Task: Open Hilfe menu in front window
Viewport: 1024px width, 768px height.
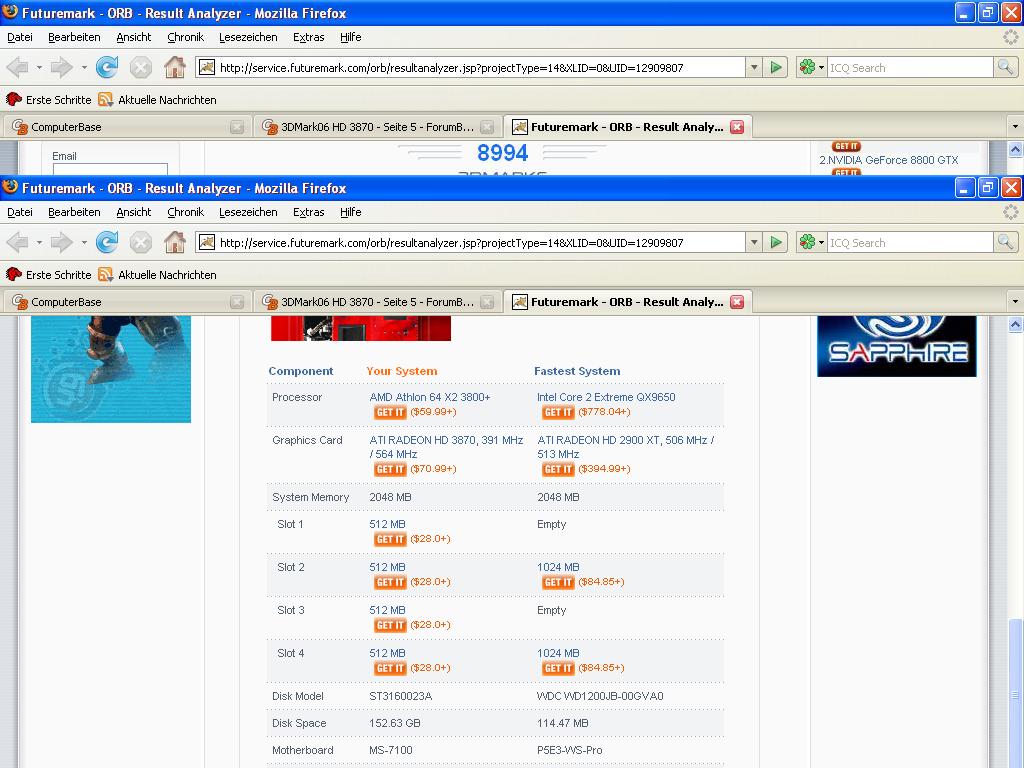Action: pyautogui.click(x=351, y=212)
